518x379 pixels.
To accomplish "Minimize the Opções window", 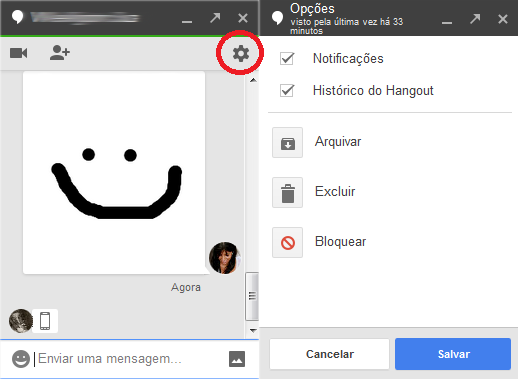I will (447, 23).
